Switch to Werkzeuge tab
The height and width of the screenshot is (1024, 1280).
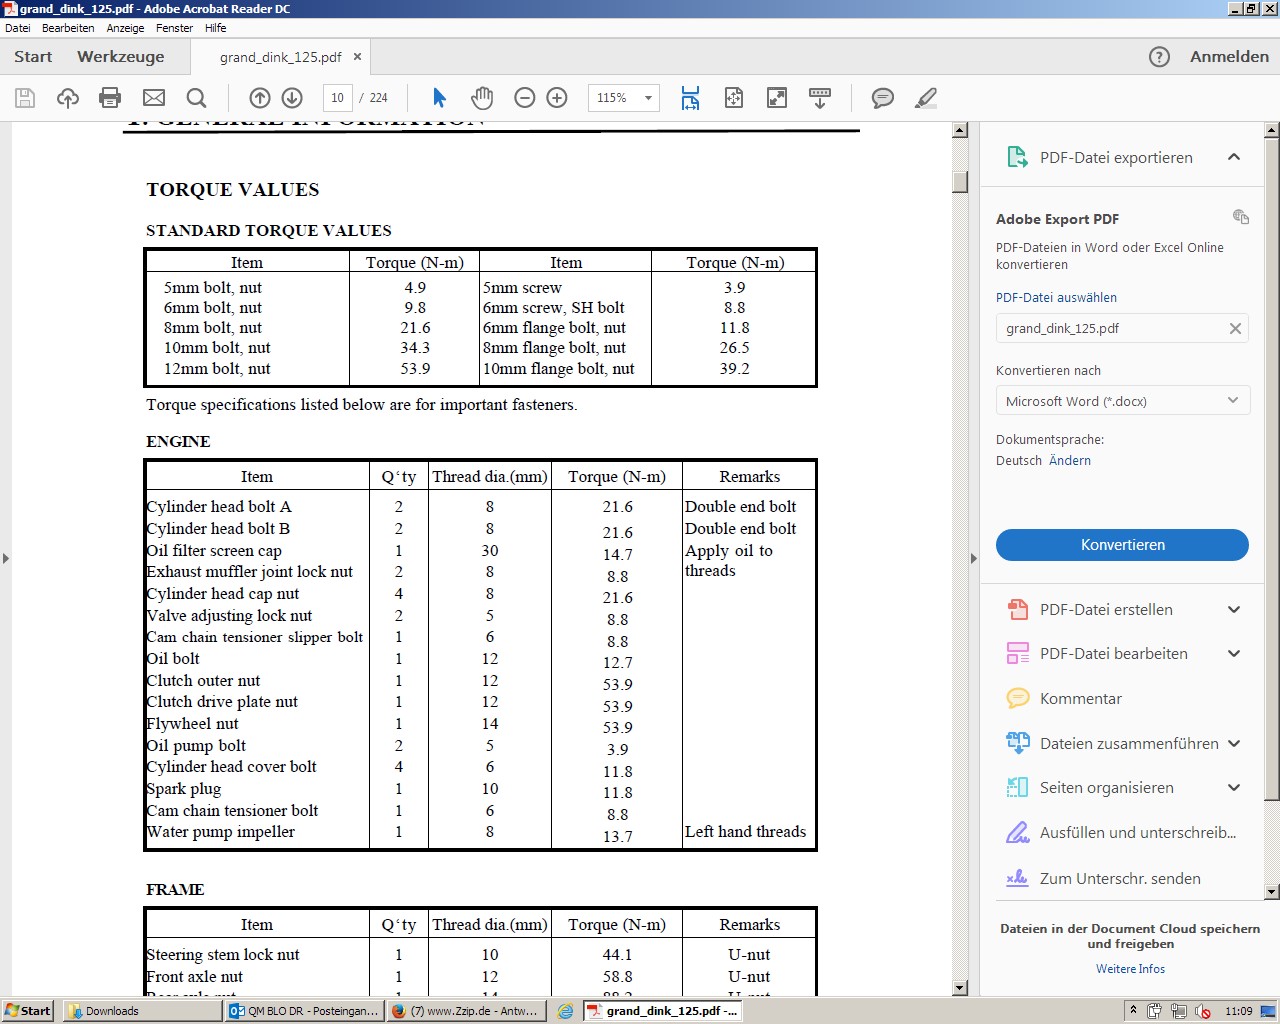pyautogui.click(x=121, y=57)
